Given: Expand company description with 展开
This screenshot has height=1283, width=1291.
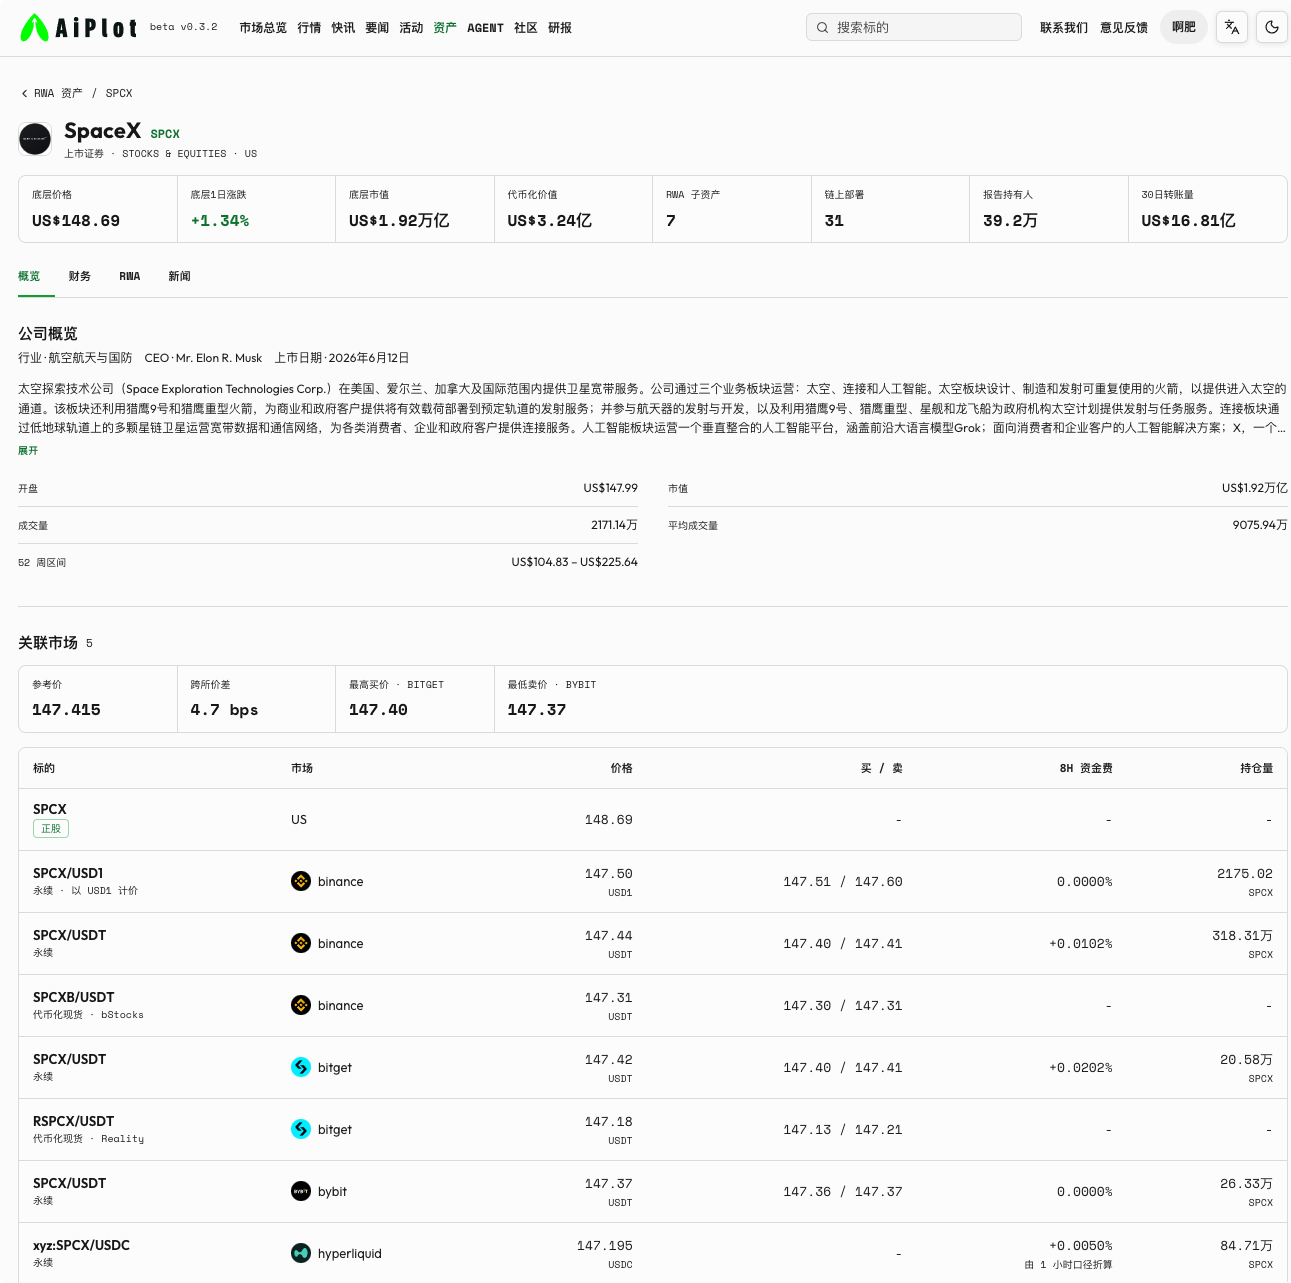Looking at the screenshot, I should click(28, 451).
